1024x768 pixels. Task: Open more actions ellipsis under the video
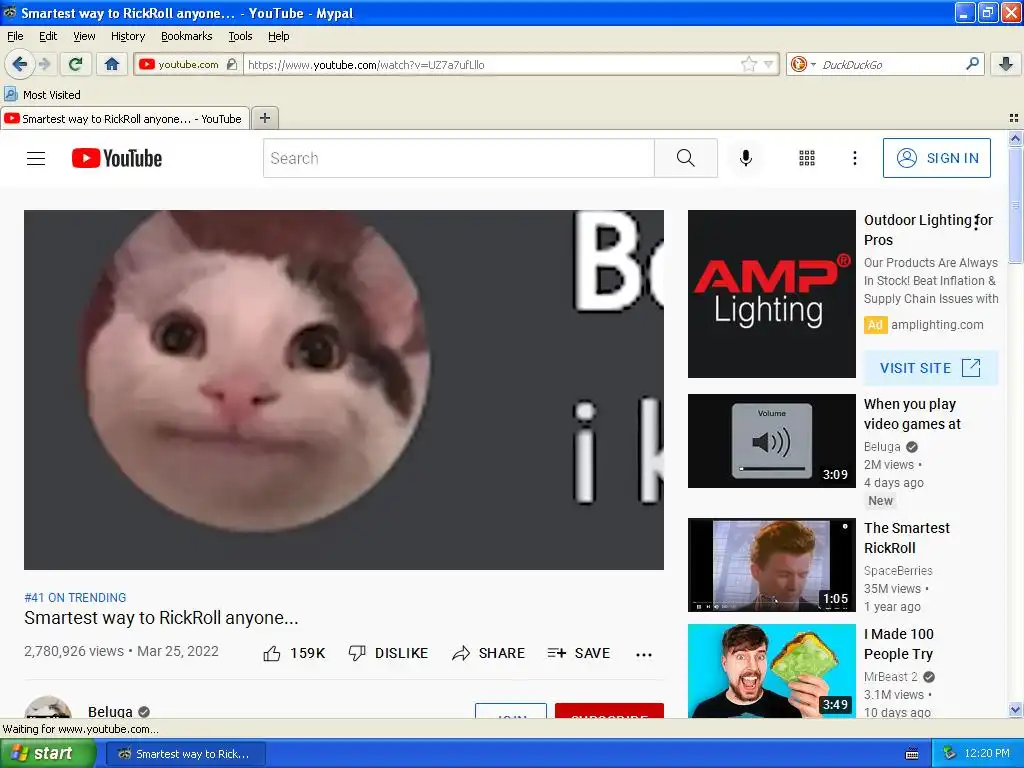click(644, 654)
